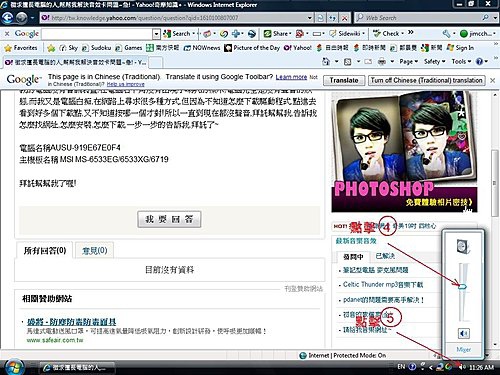Open the Google toolbar Share menu
This screenshot has height=375, width=500.
[x=277, y=33]
